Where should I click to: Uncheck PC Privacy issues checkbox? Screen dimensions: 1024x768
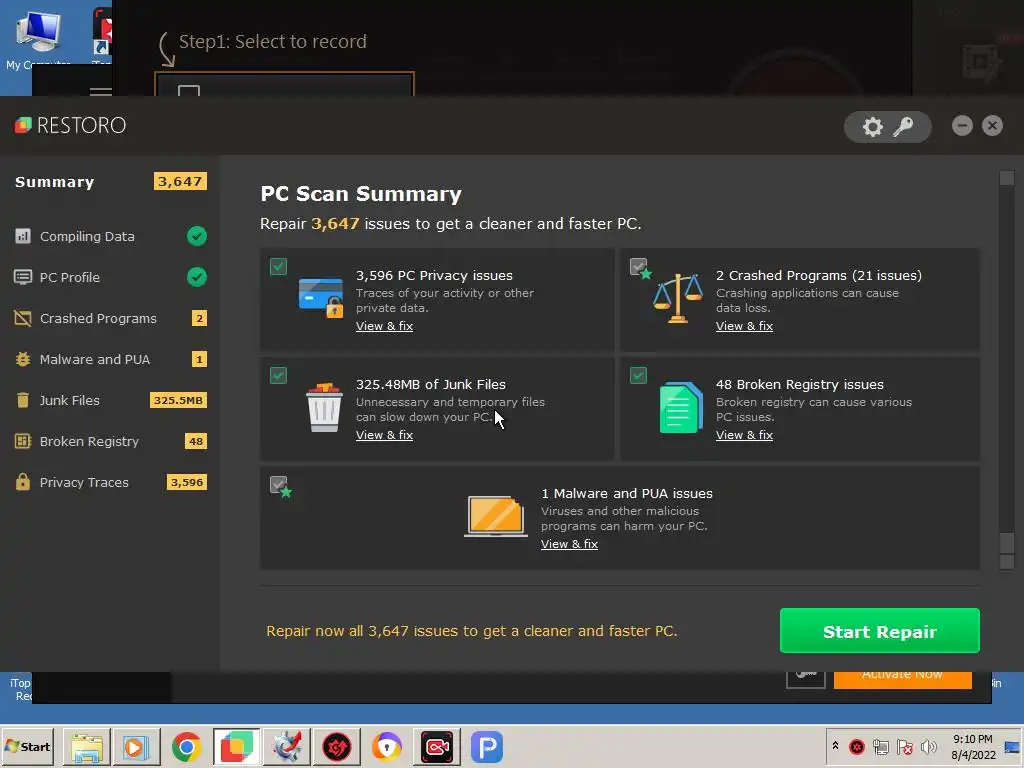click(278, 266)
